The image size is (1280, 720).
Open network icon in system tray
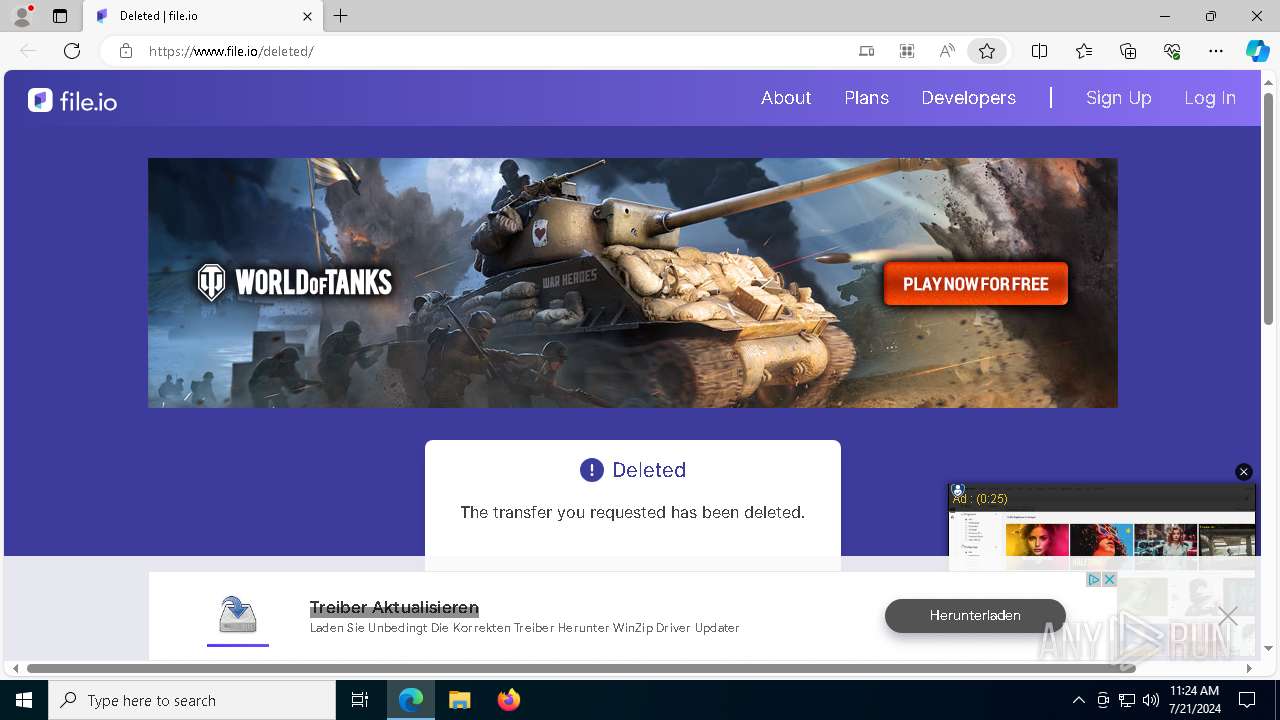1127,700
